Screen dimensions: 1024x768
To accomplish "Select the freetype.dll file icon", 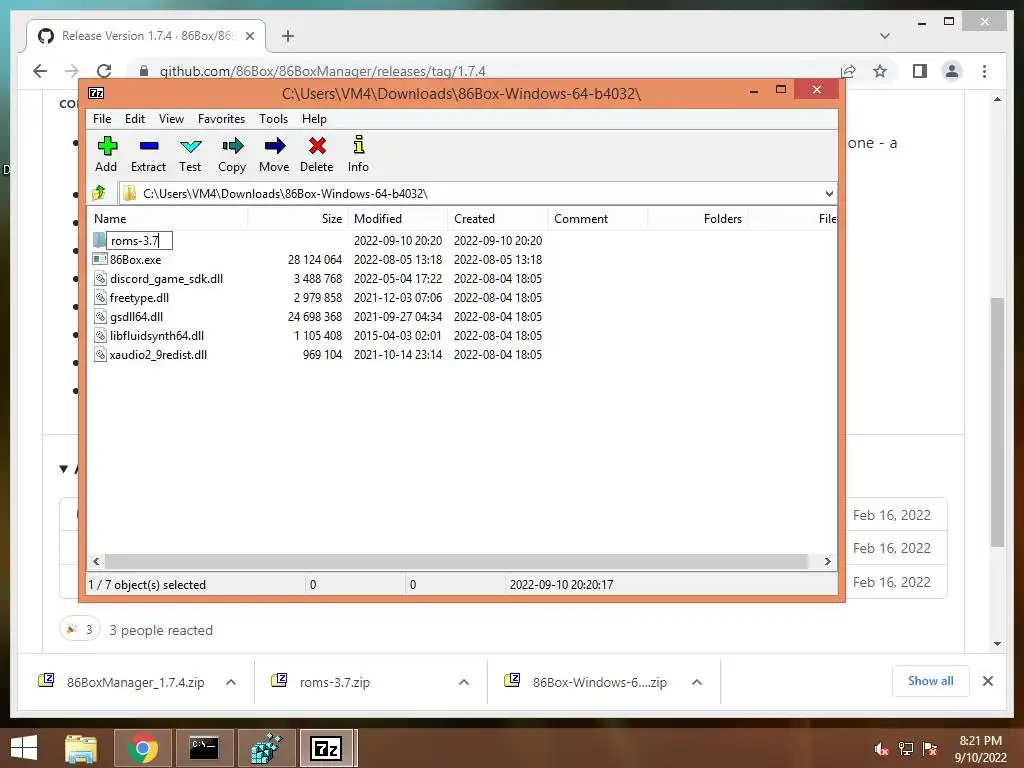I will tap(100, 297).
